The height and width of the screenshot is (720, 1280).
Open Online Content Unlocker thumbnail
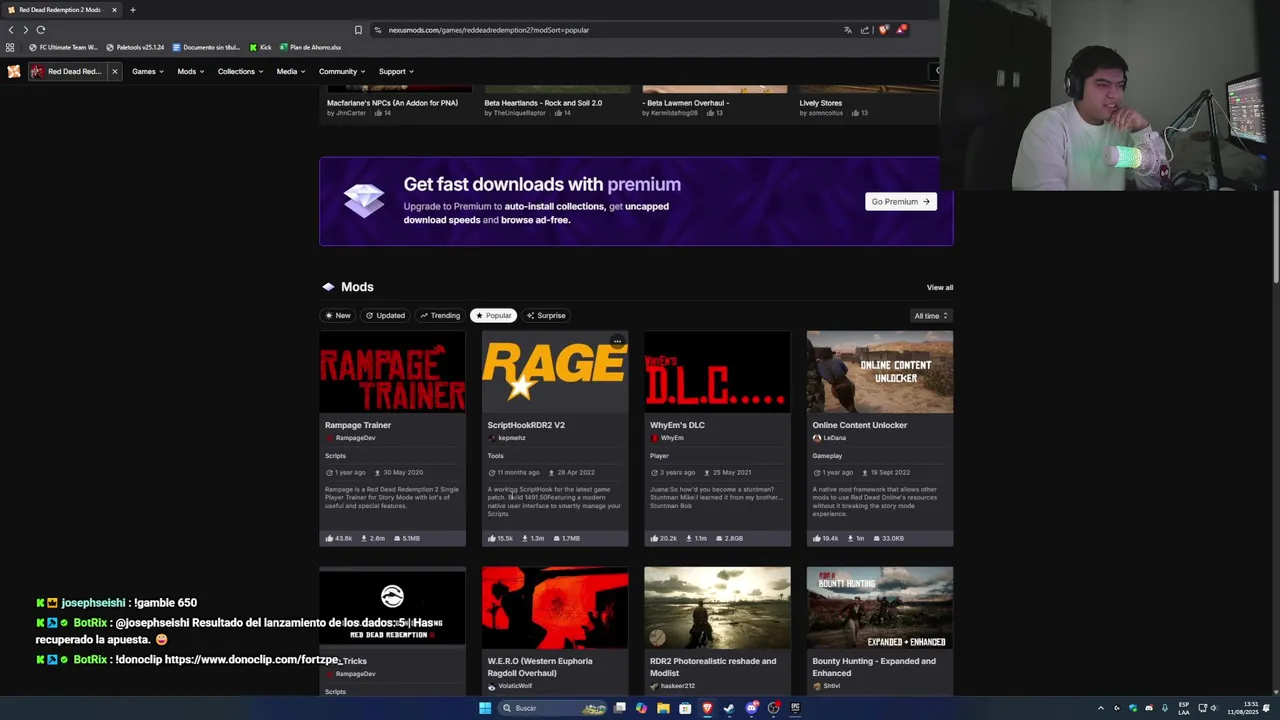point(880,372)
